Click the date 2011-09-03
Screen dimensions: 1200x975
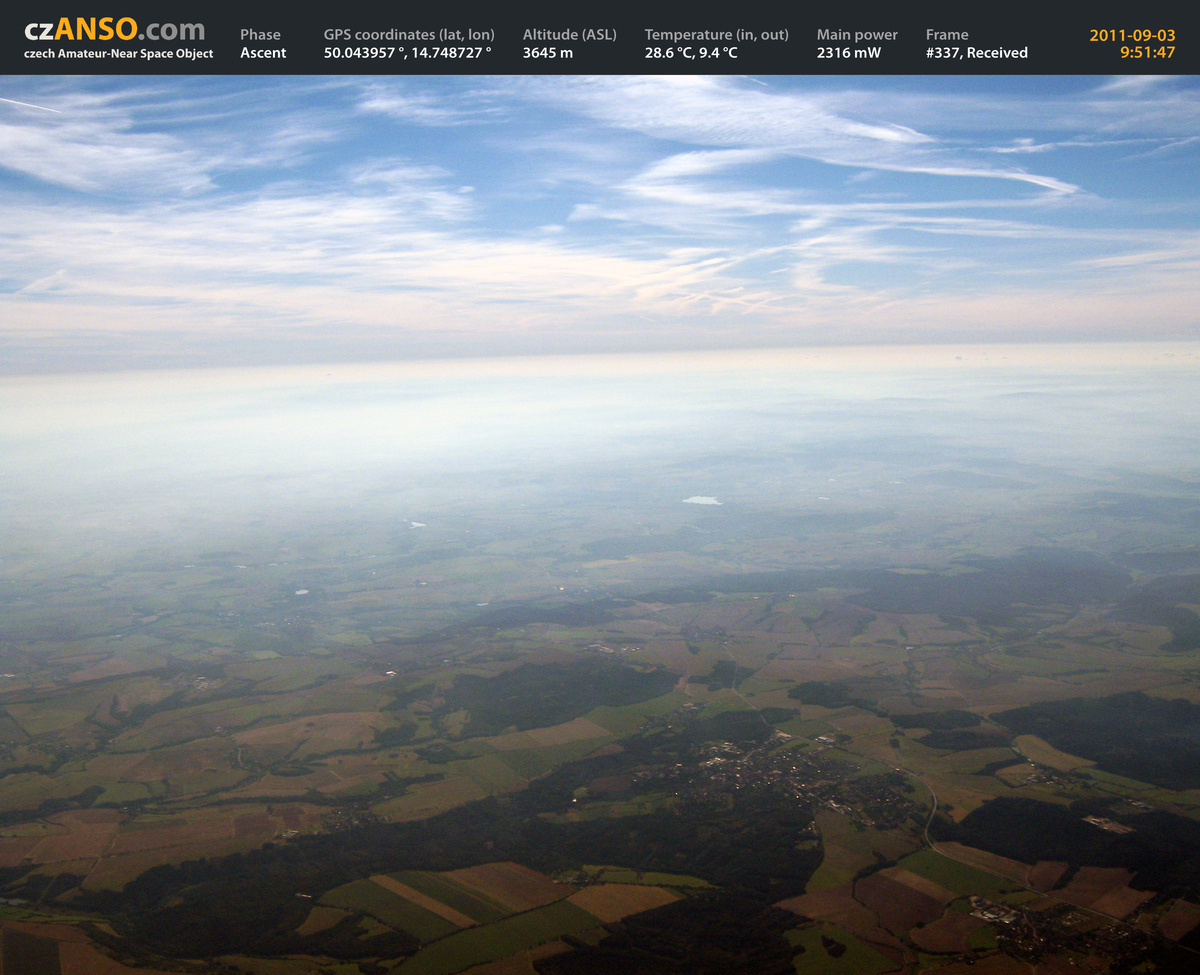click(1132, 35)
